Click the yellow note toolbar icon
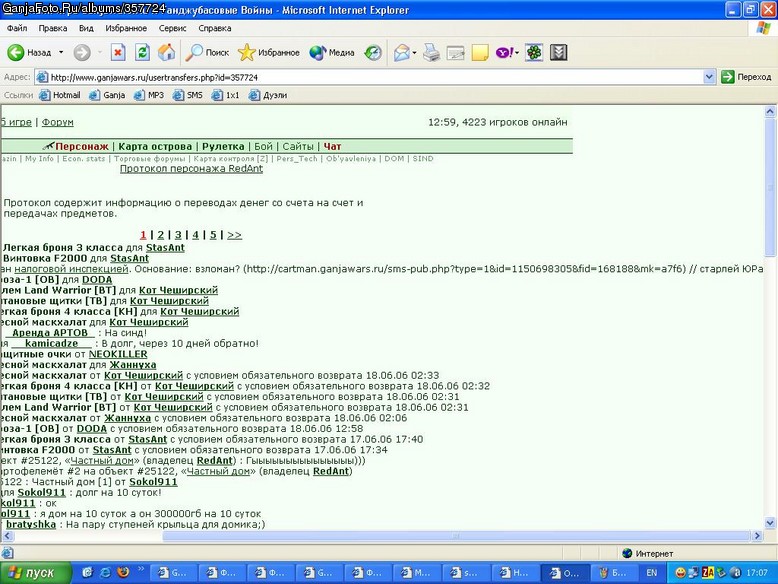 (x=480, y=52)
